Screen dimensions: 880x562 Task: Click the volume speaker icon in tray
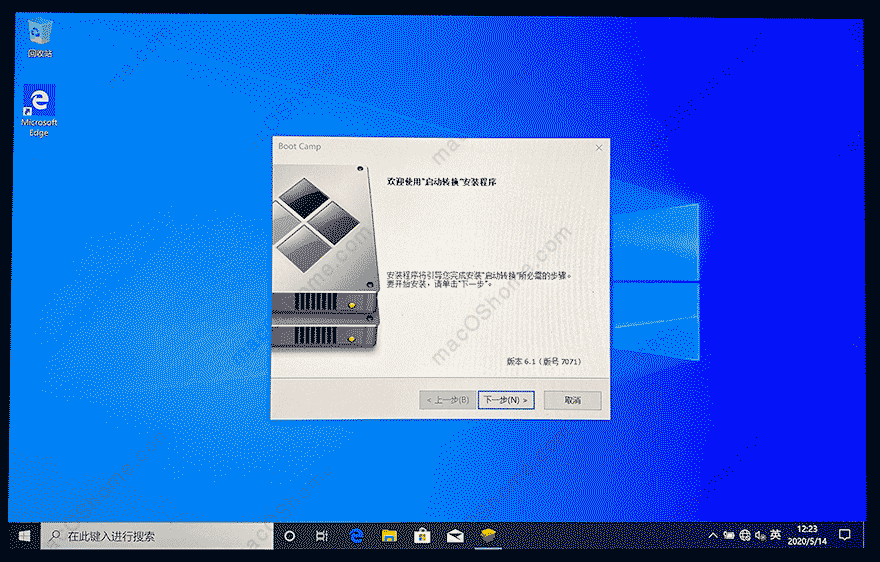pyautogui.click(x=760, y=536)
